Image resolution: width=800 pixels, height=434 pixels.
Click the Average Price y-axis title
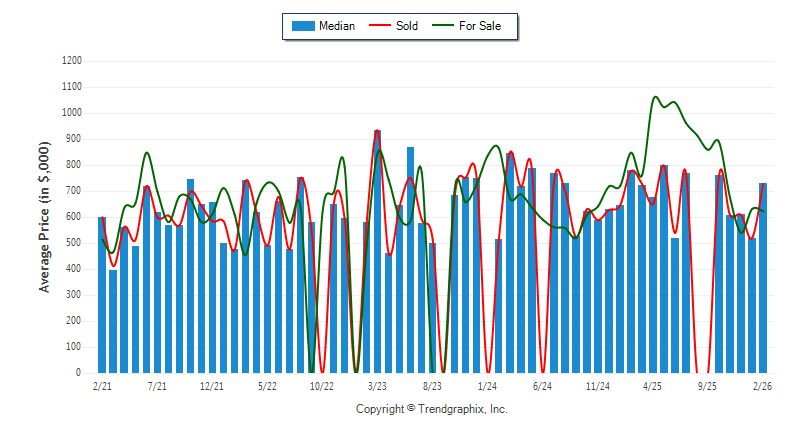click(44, 216)
